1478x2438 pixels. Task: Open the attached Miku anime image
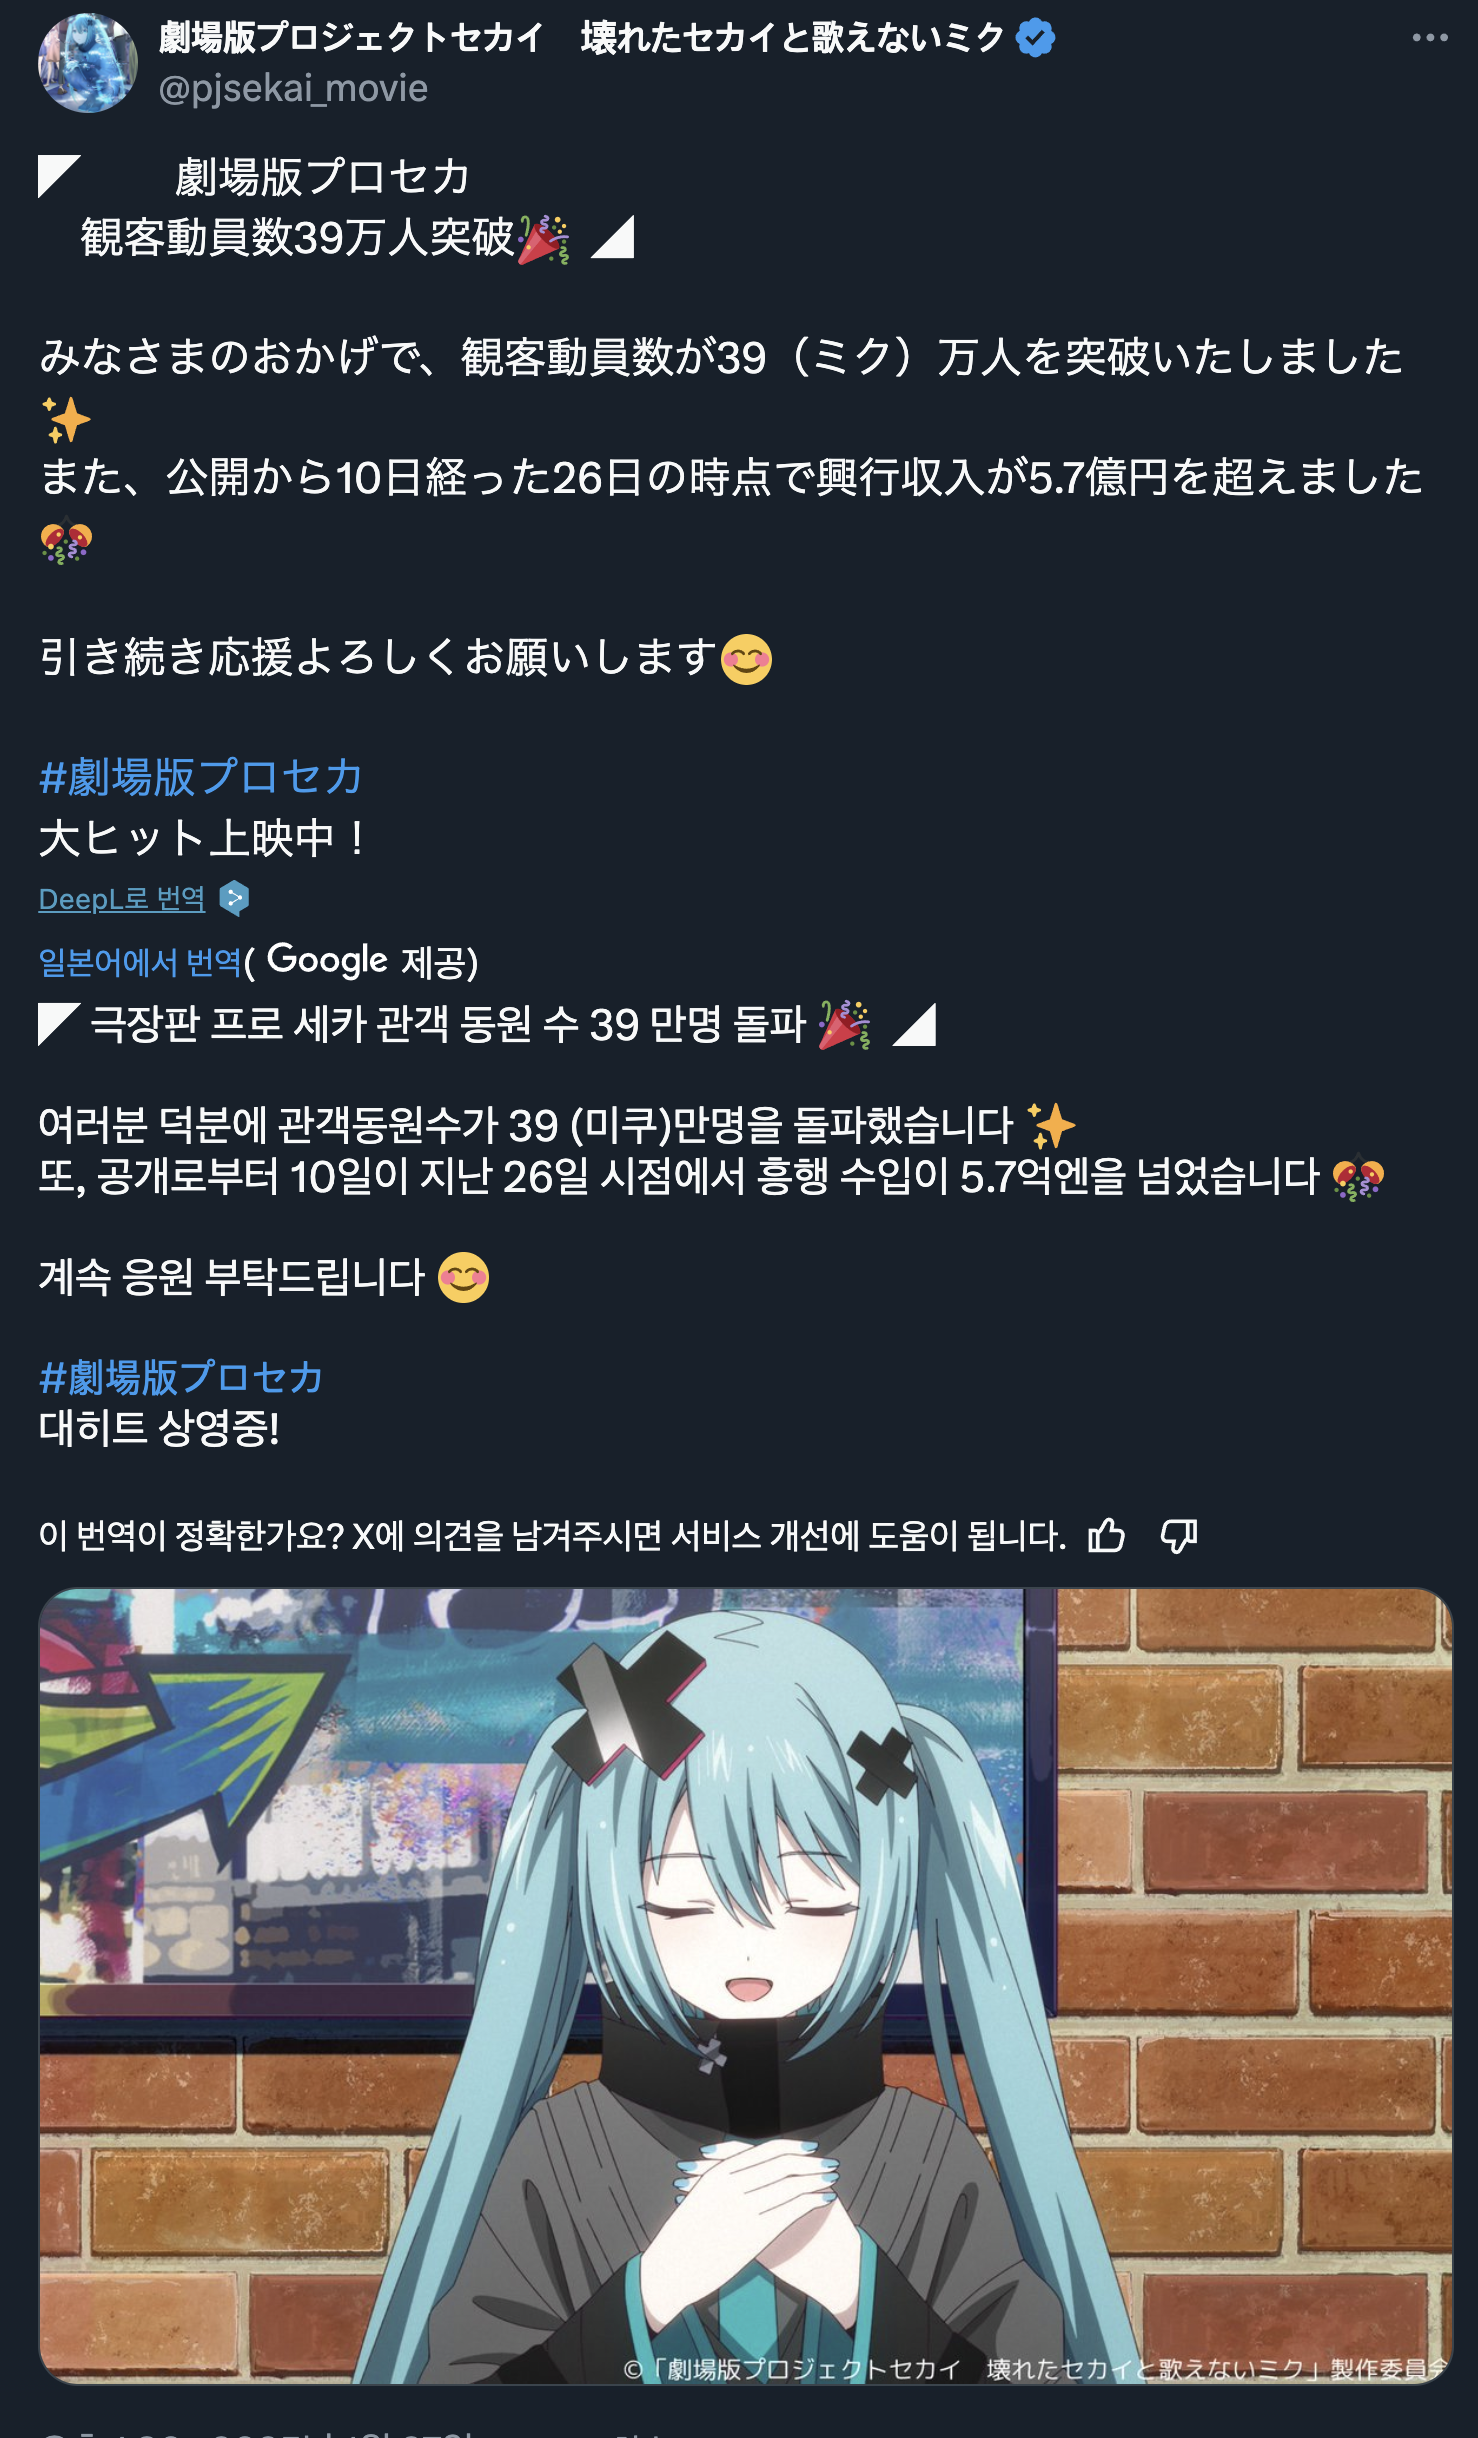coord(745,1985)
